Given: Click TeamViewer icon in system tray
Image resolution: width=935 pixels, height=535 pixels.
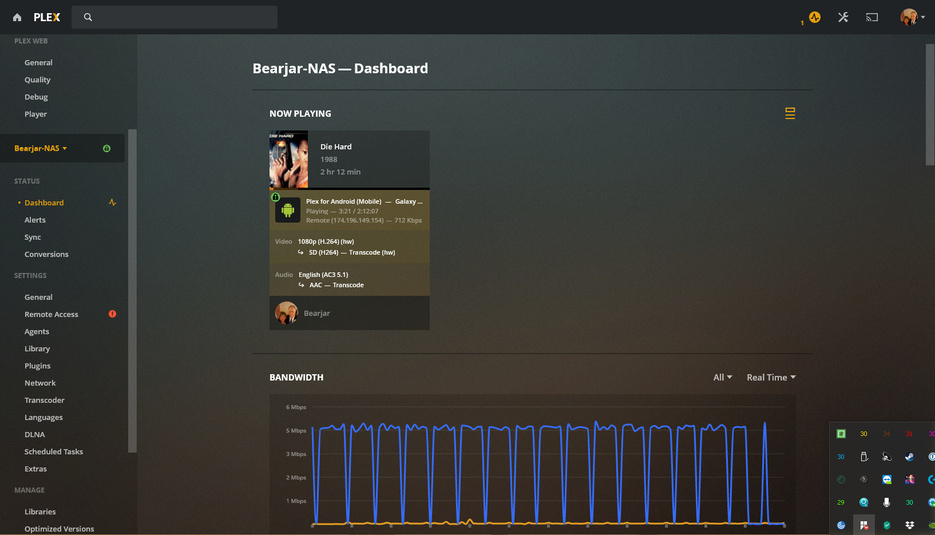Looking at the screenshot, I should coord(887,480).
